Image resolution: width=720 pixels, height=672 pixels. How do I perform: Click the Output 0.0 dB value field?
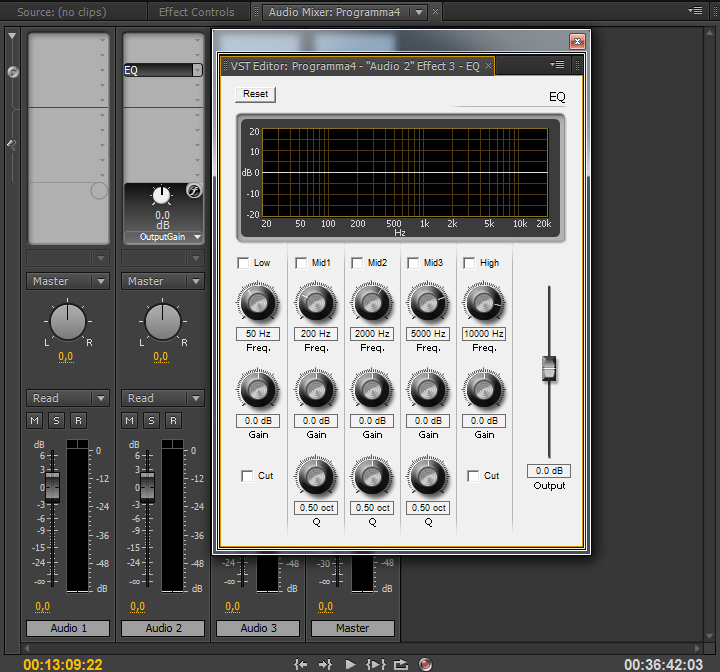[x=549, y=471]
